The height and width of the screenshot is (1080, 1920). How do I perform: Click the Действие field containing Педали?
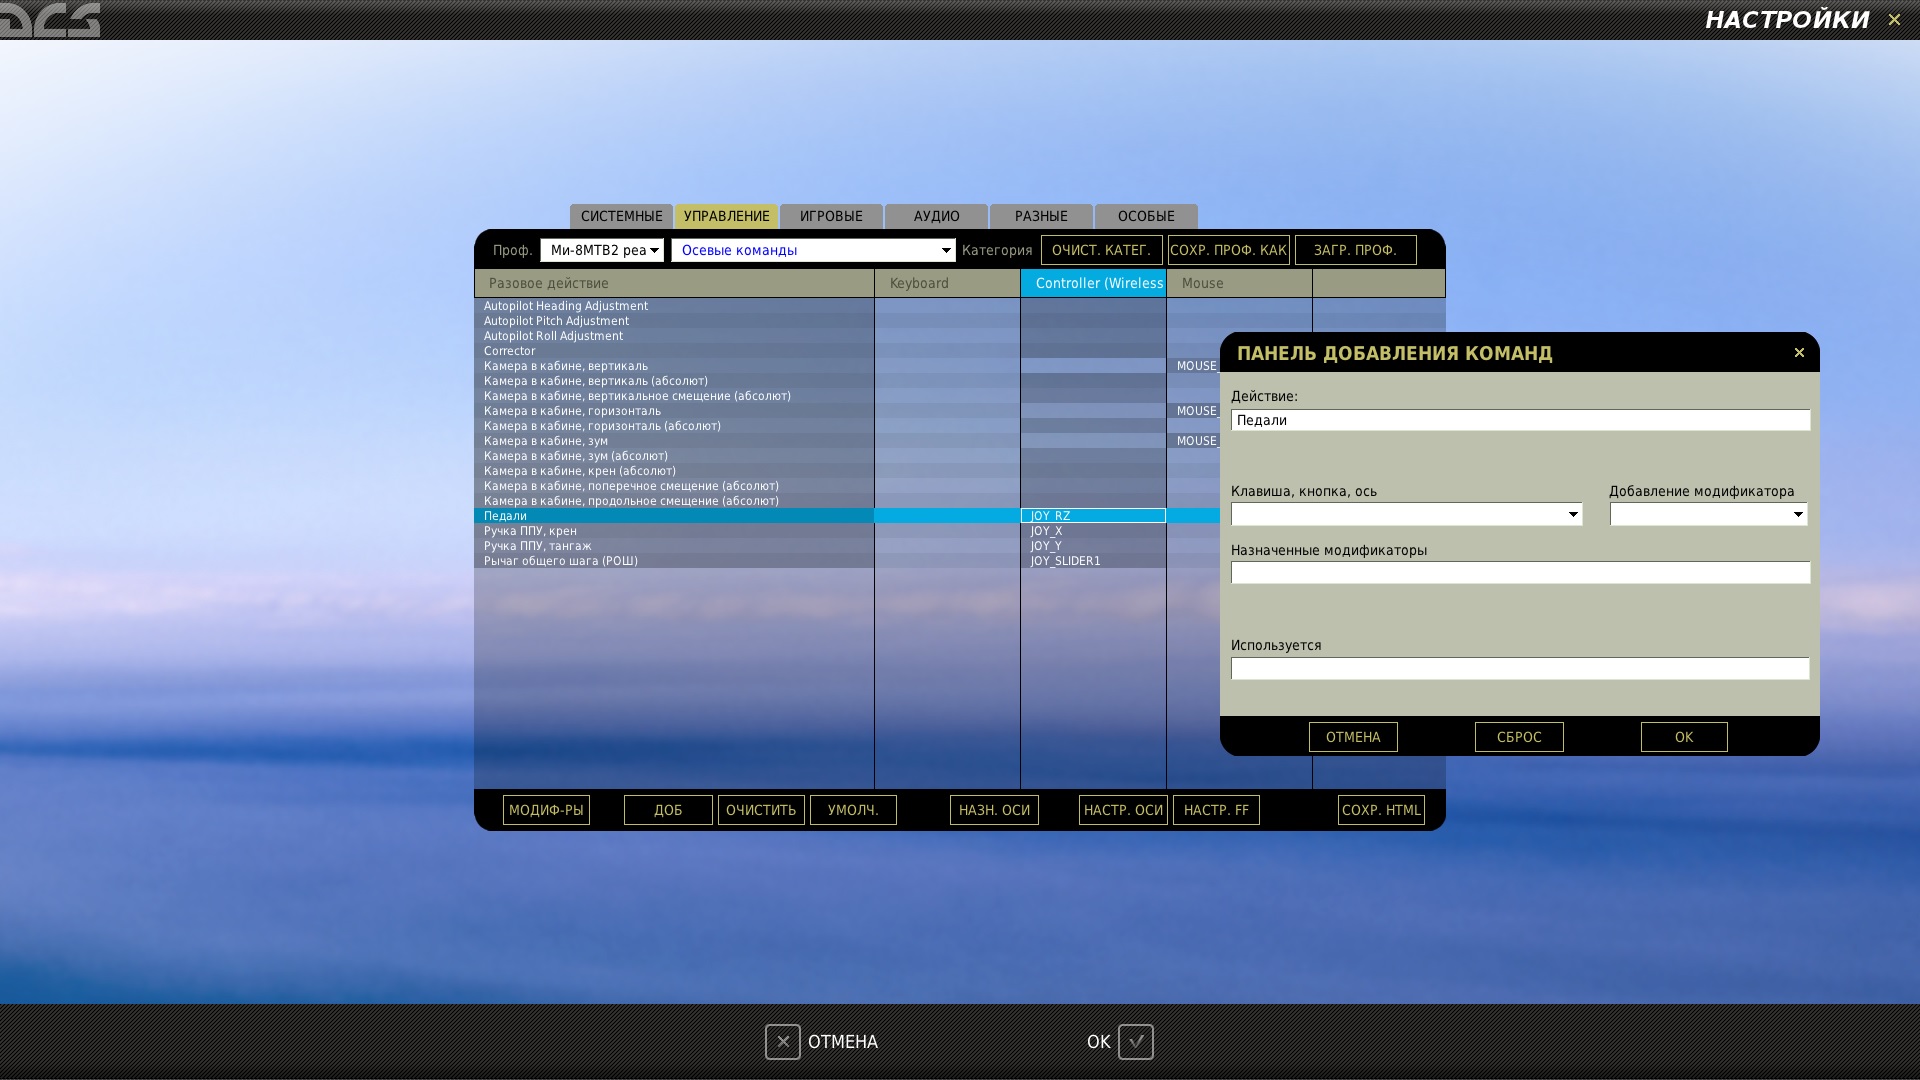pyautogui.click(x=1520, y=420)
